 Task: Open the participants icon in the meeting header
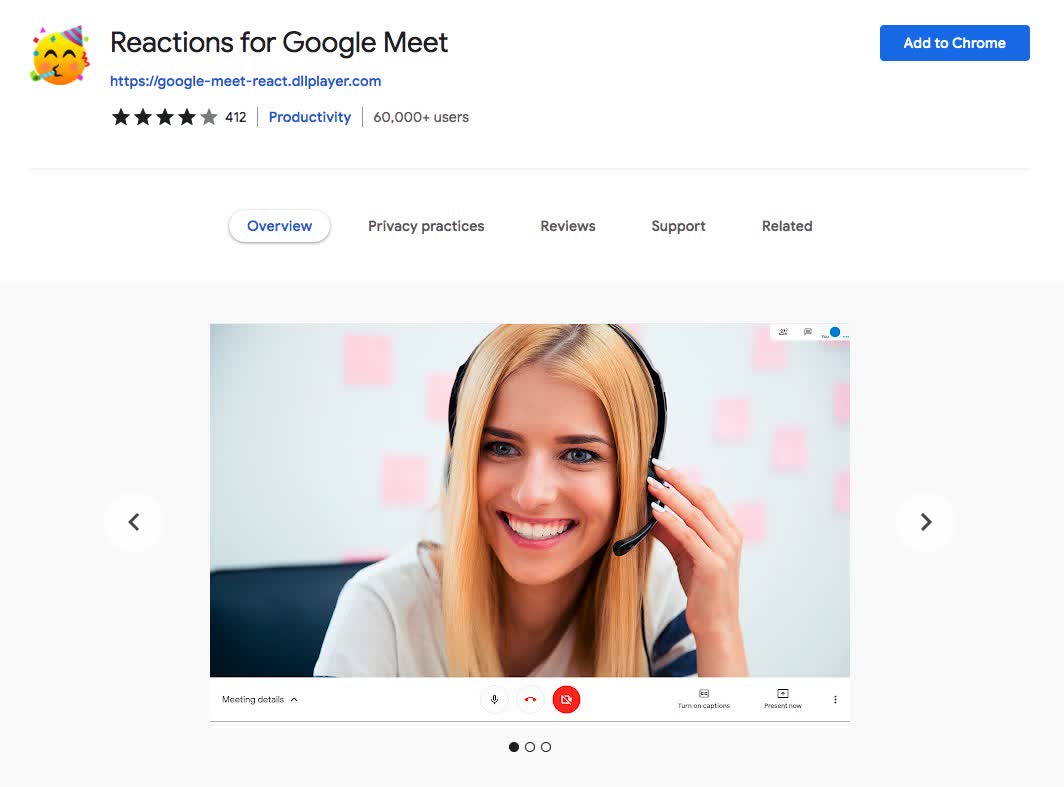point(783,331)
